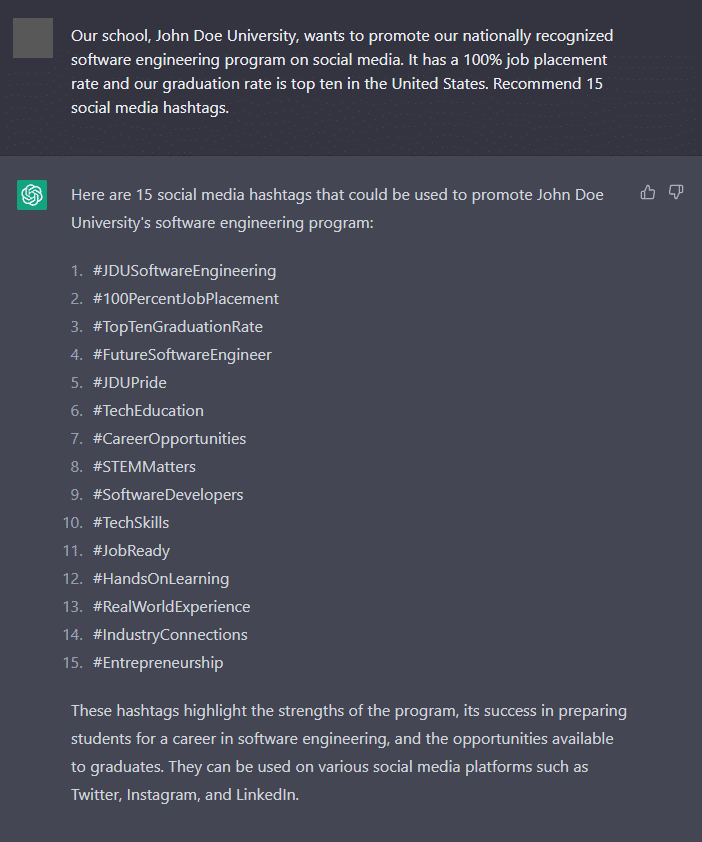
Task: Click the #Entrepreneurship hashtag
Action: click(x=158, y=662)
